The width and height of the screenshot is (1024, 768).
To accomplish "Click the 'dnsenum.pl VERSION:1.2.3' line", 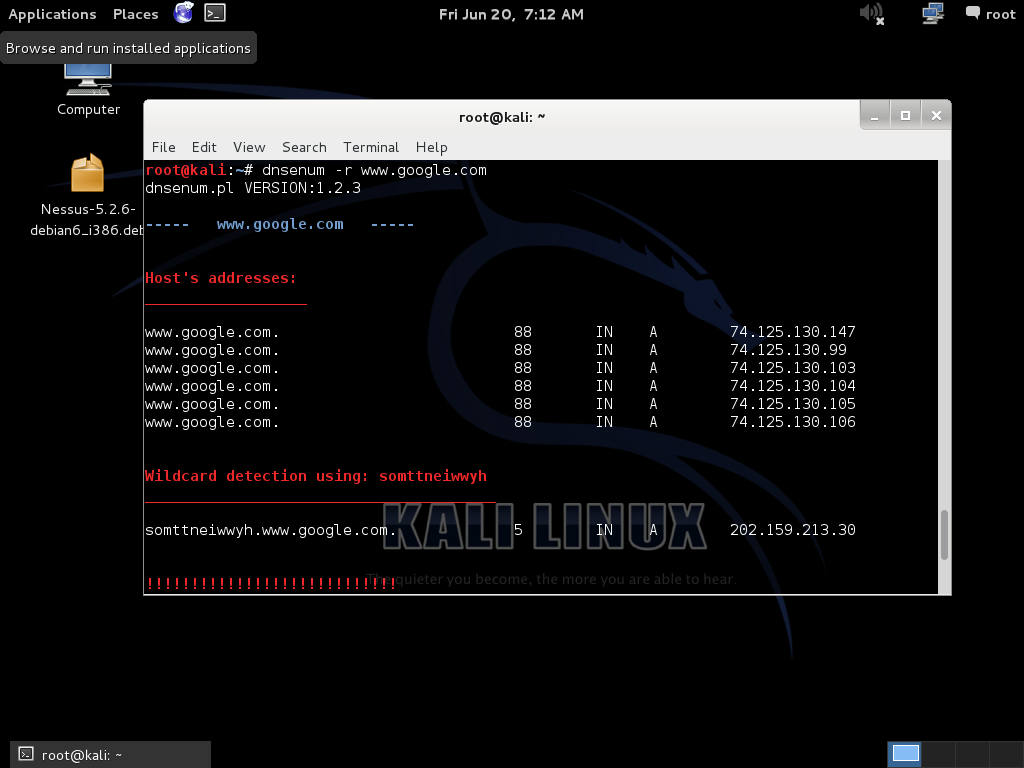I will click(x=253, y=188).
